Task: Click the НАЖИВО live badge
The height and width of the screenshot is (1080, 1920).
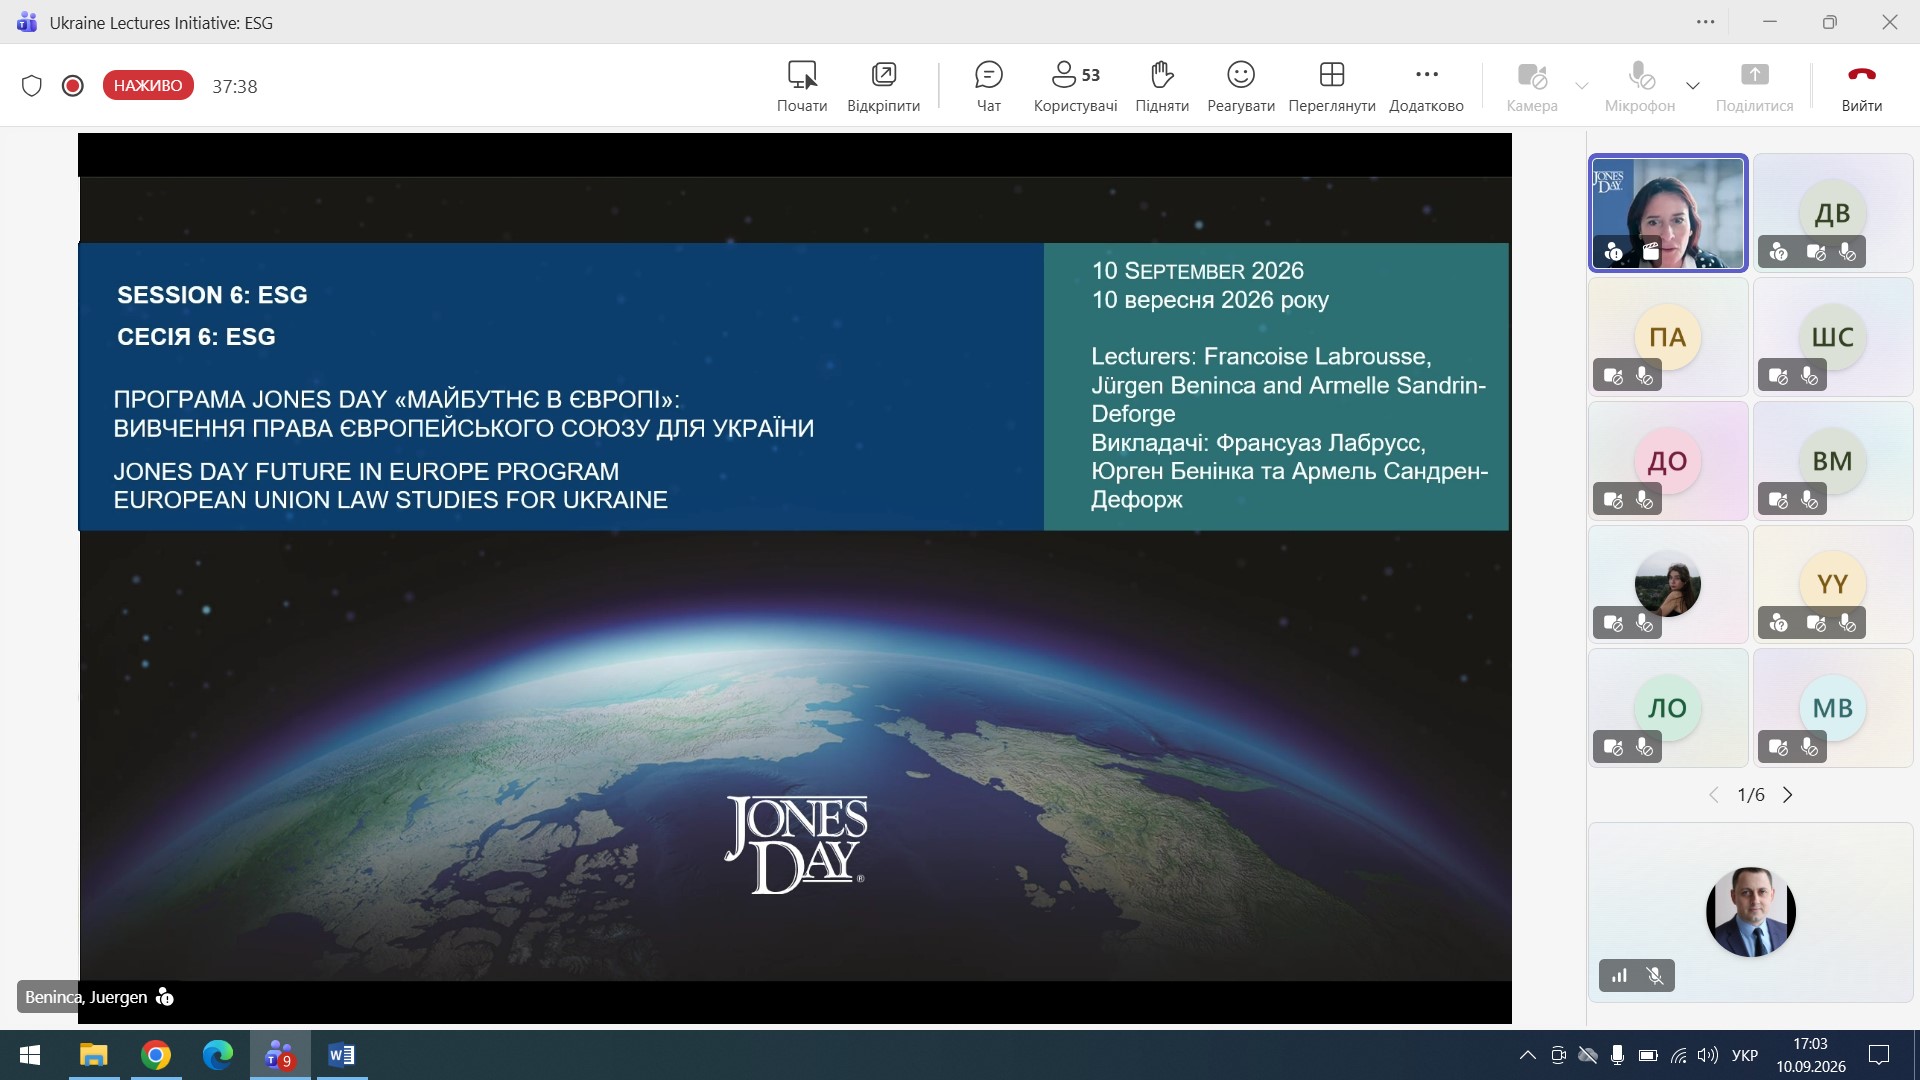Action: (x=148, y=86)
